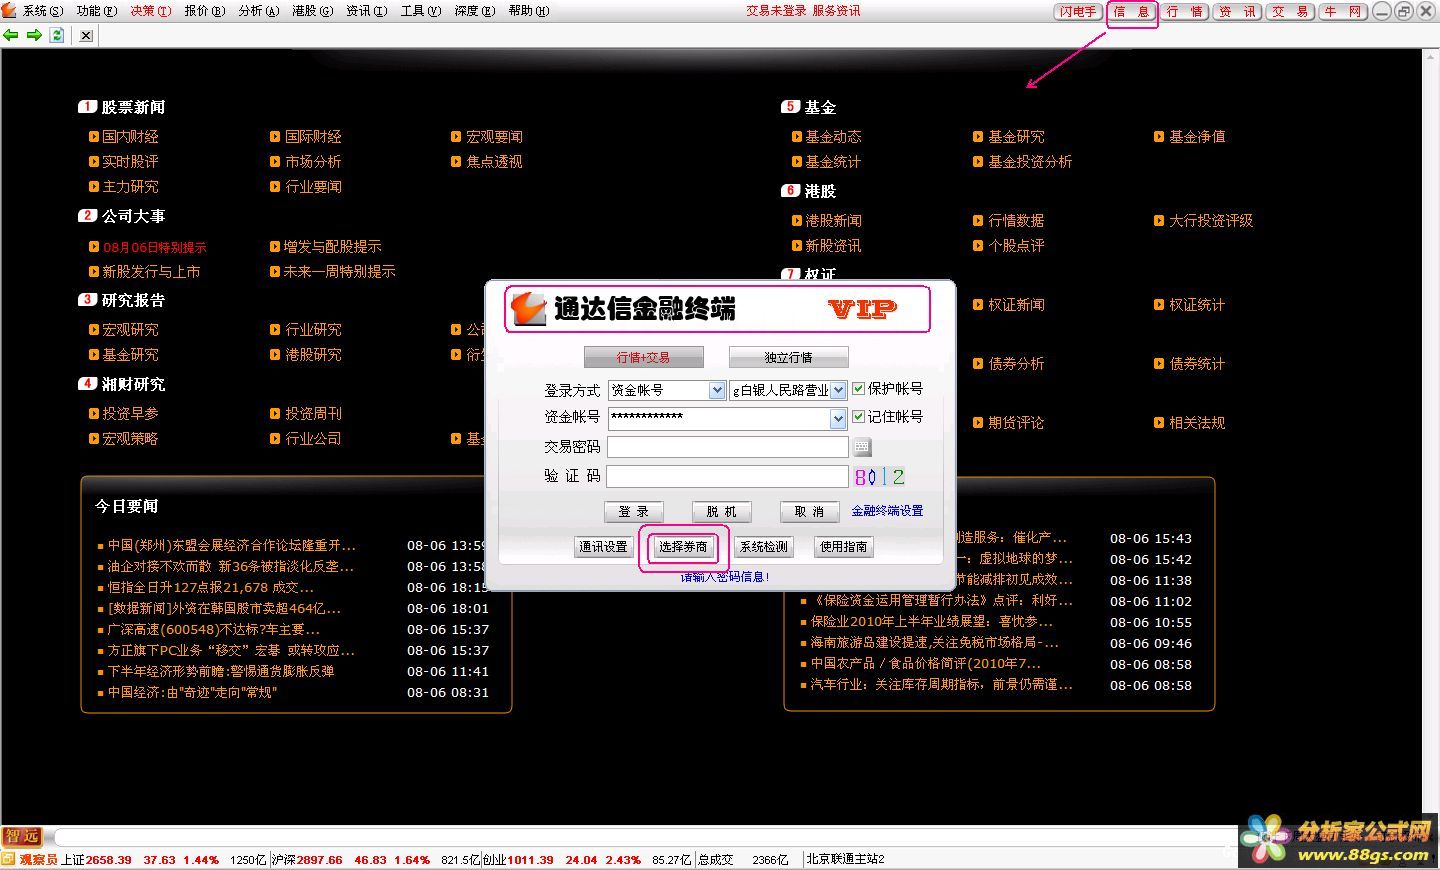This screenshot has height=870, width=1440.
Task: Open headline 广深高速(600548)不达标
Action: coord(214,629)
